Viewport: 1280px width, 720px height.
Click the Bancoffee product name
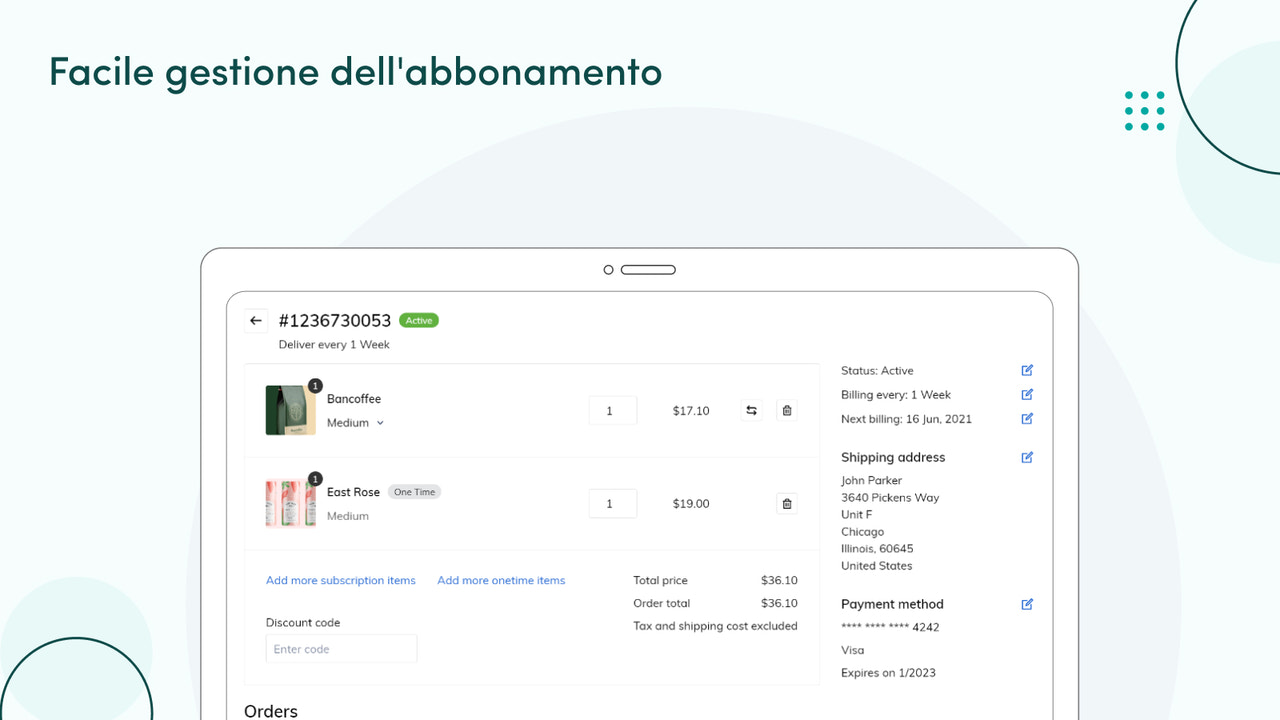pyautogui.click(x=354, y=399)
